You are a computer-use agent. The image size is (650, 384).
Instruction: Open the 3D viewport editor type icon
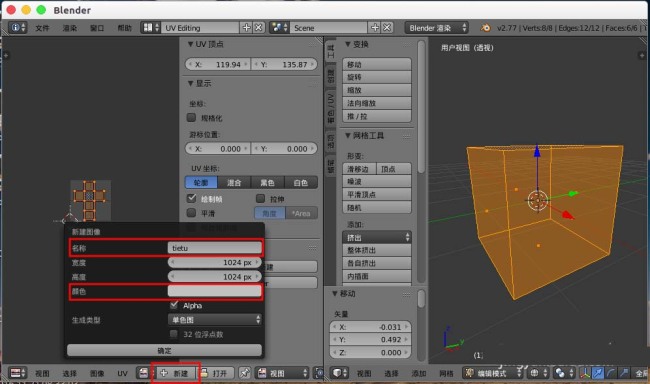[x=340, y=373]
